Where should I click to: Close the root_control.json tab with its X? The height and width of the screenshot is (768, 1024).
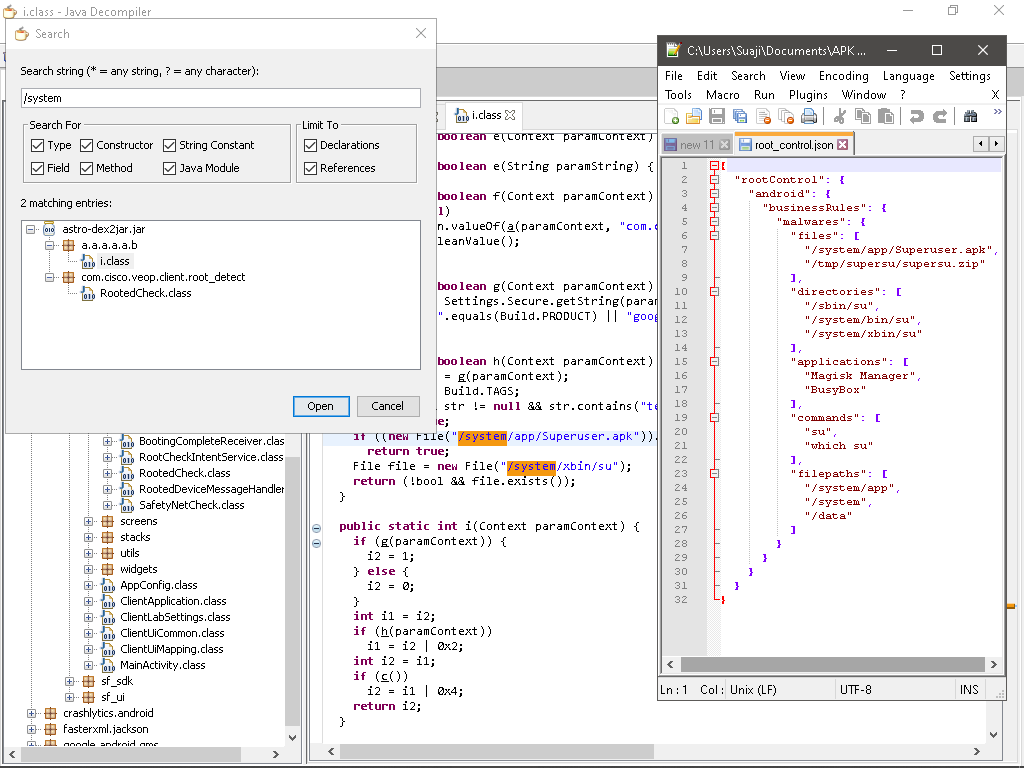(842, 144)
